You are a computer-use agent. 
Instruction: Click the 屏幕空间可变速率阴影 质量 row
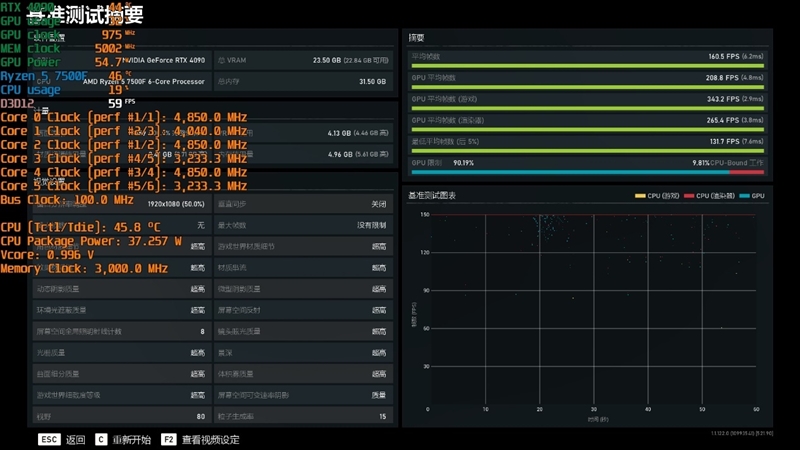pos(304,395)
